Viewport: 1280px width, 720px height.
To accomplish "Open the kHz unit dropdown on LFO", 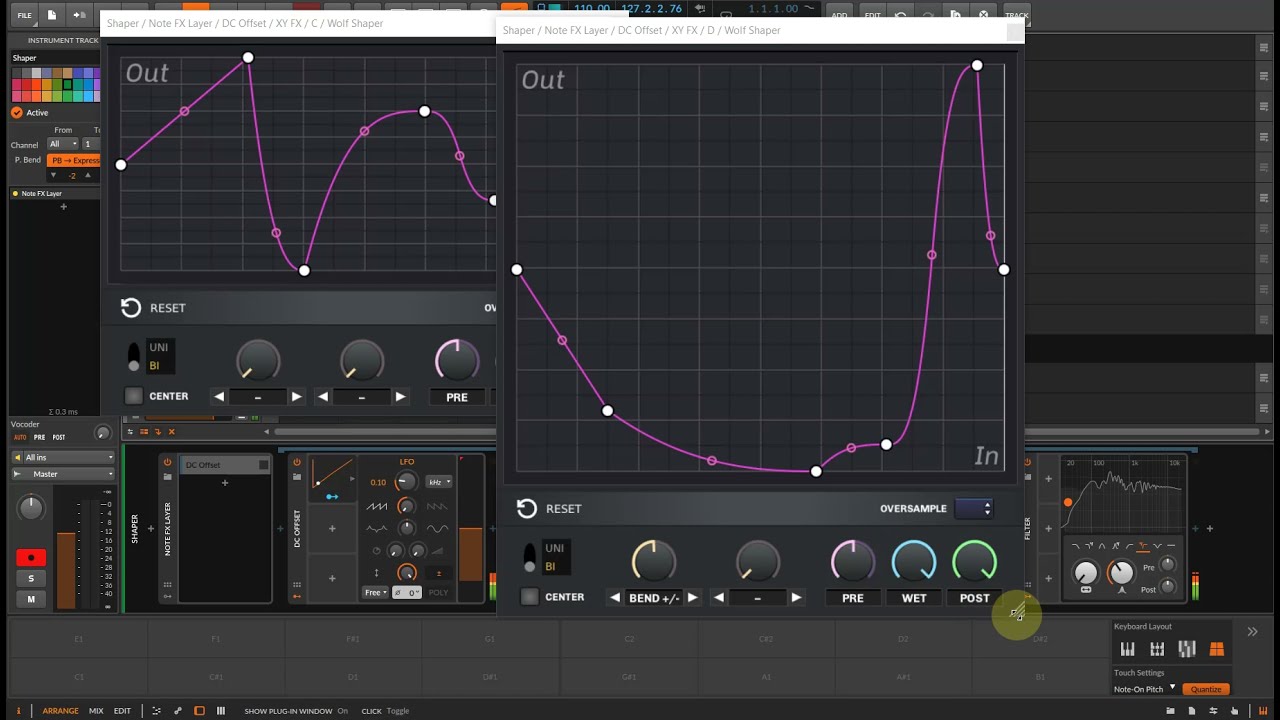I will 439,482.
